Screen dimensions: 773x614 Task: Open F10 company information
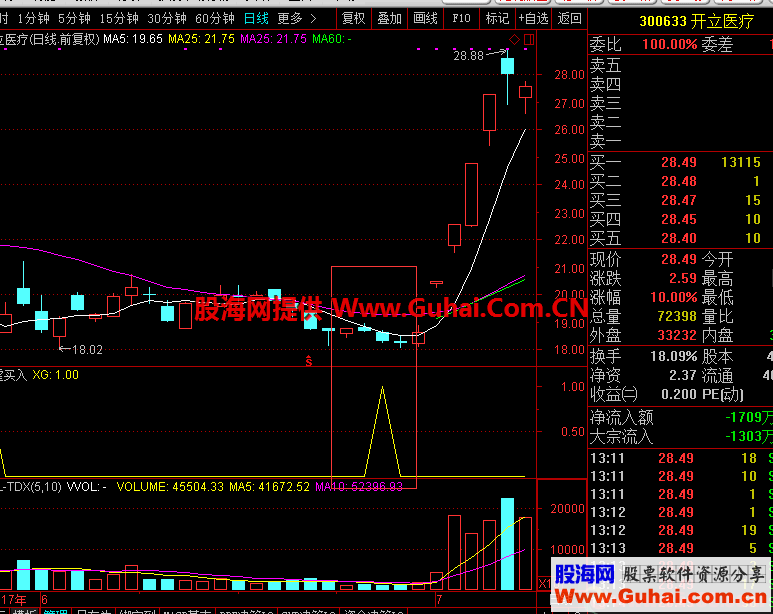click(461, 19)
